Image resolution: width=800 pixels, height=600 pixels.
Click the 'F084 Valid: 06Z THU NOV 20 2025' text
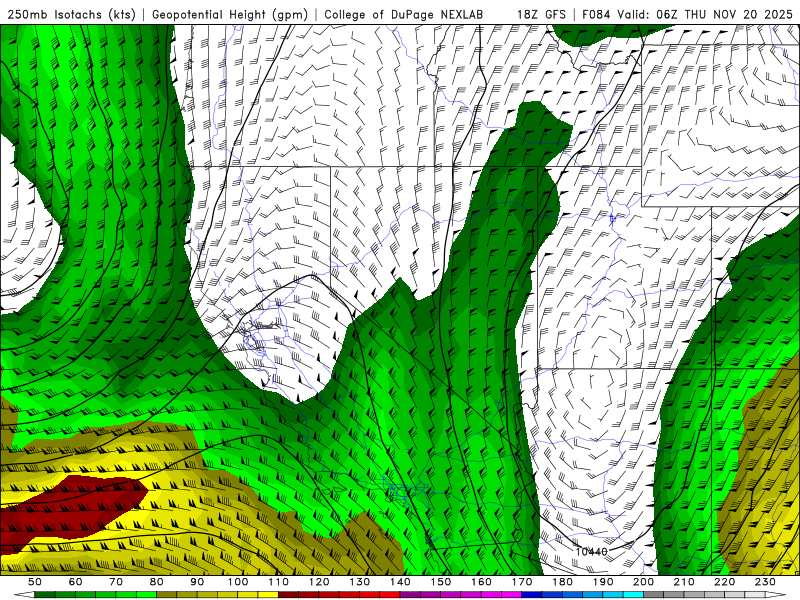pyautogui.click(x=687, y=14)
